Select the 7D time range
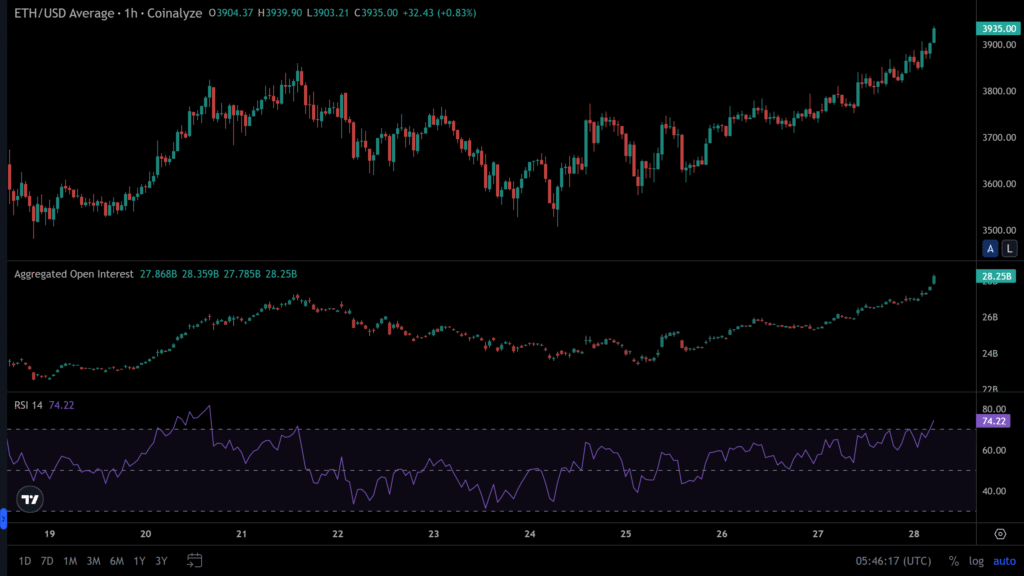 click(46, 561)
